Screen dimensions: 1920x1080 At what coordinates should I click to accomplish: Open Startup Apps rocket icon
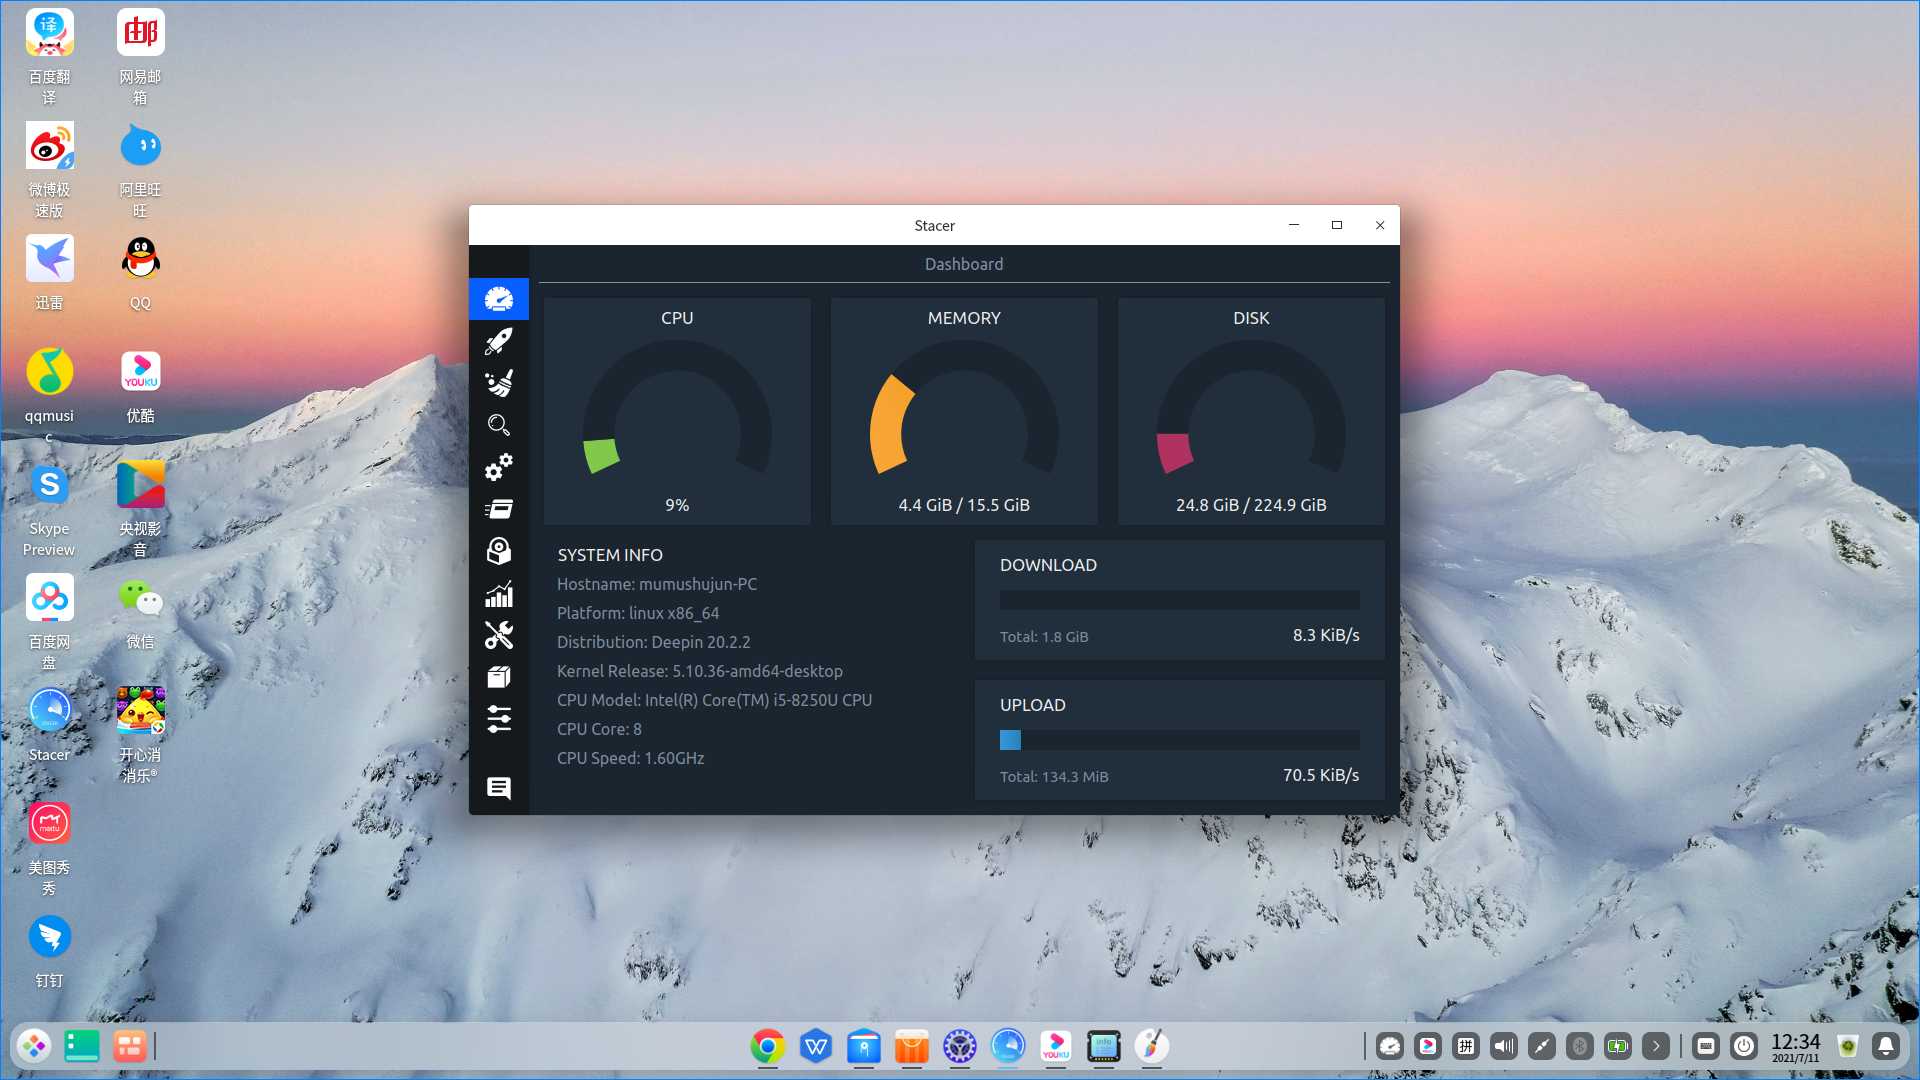[x=498, y=341]
